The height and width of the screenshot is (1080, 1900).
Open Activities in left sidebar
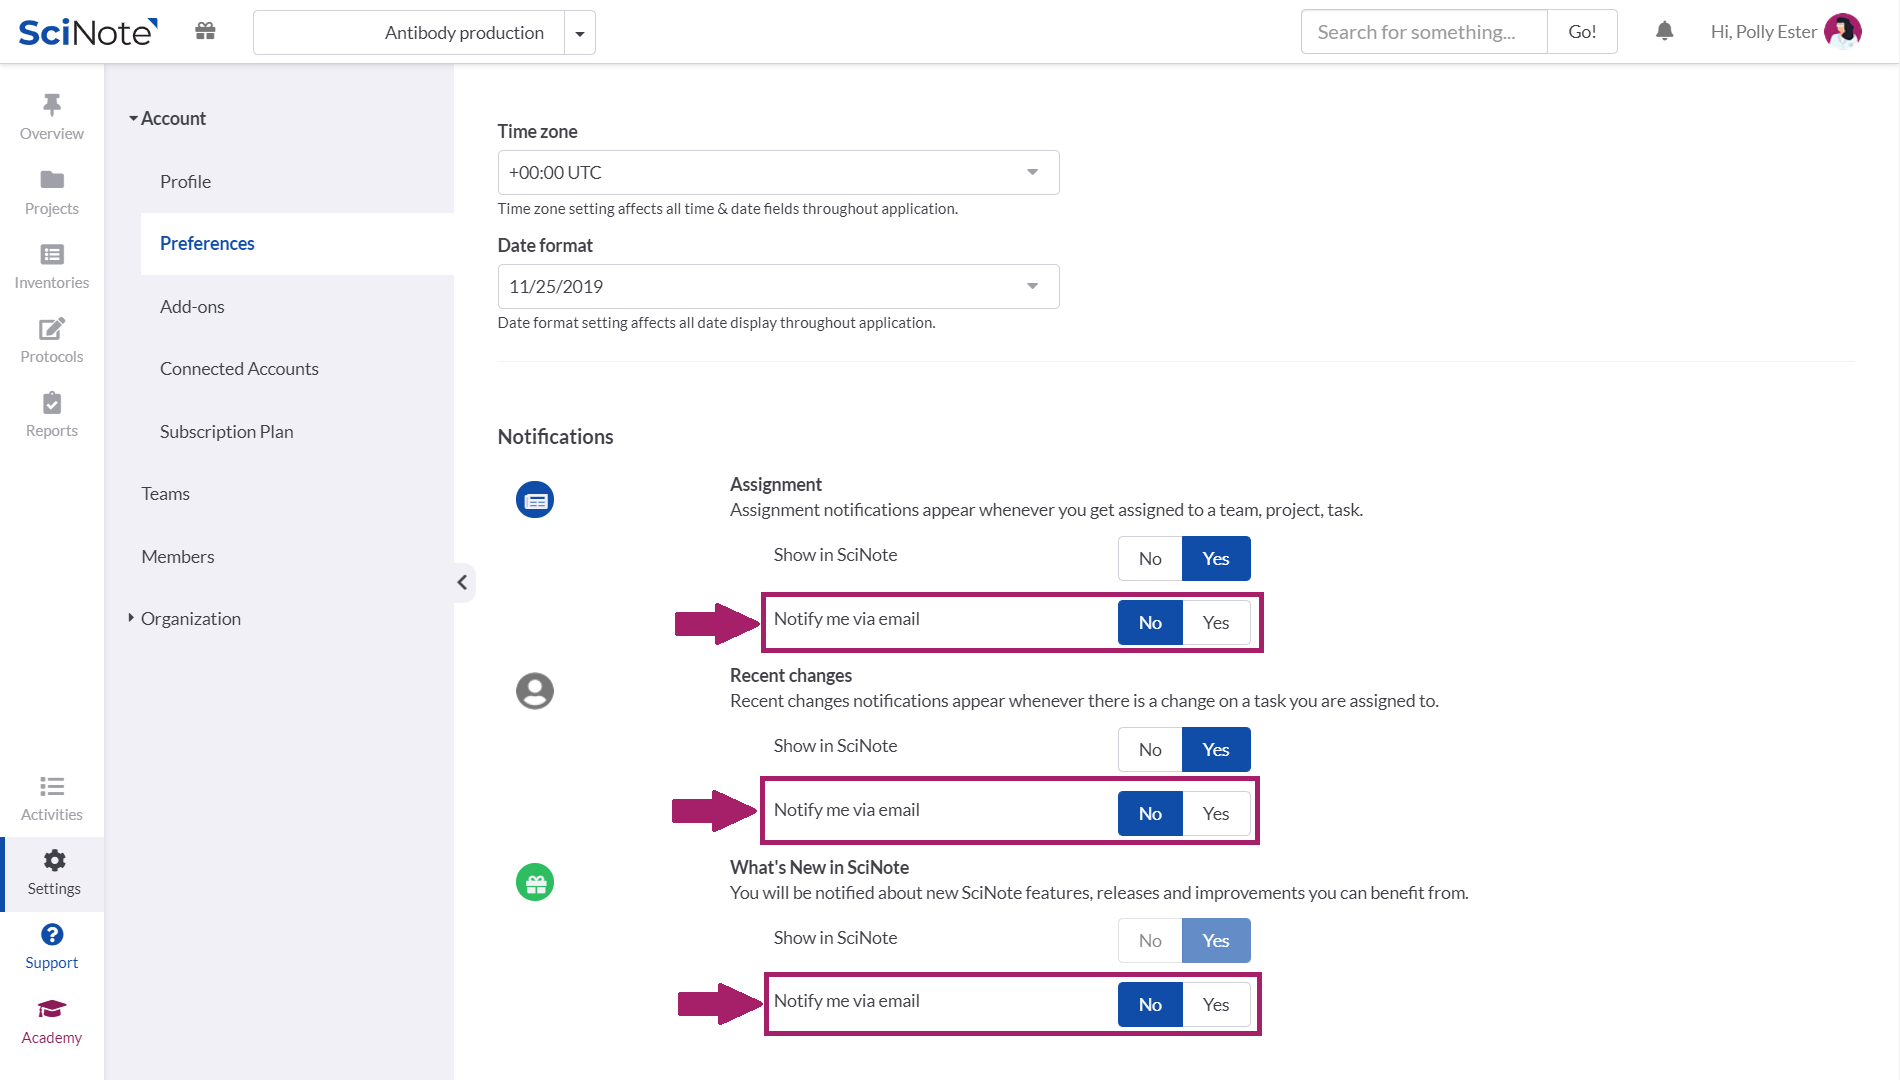pos(52,798)
